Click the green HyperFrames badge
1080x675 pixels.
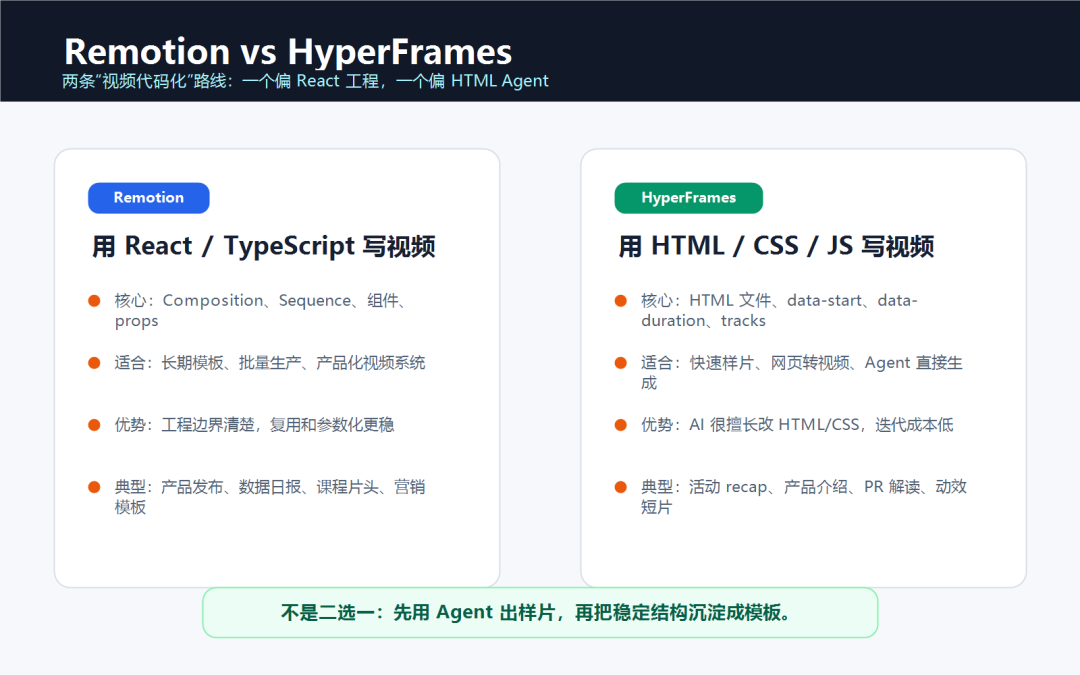[x=689, y=198]
